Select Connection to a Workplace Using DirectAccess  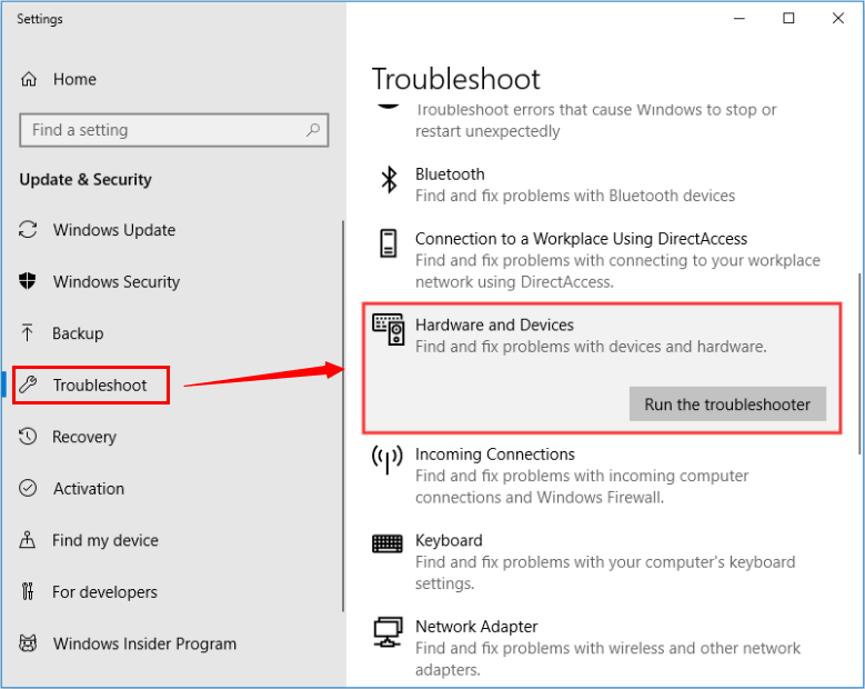coord(581,239)
